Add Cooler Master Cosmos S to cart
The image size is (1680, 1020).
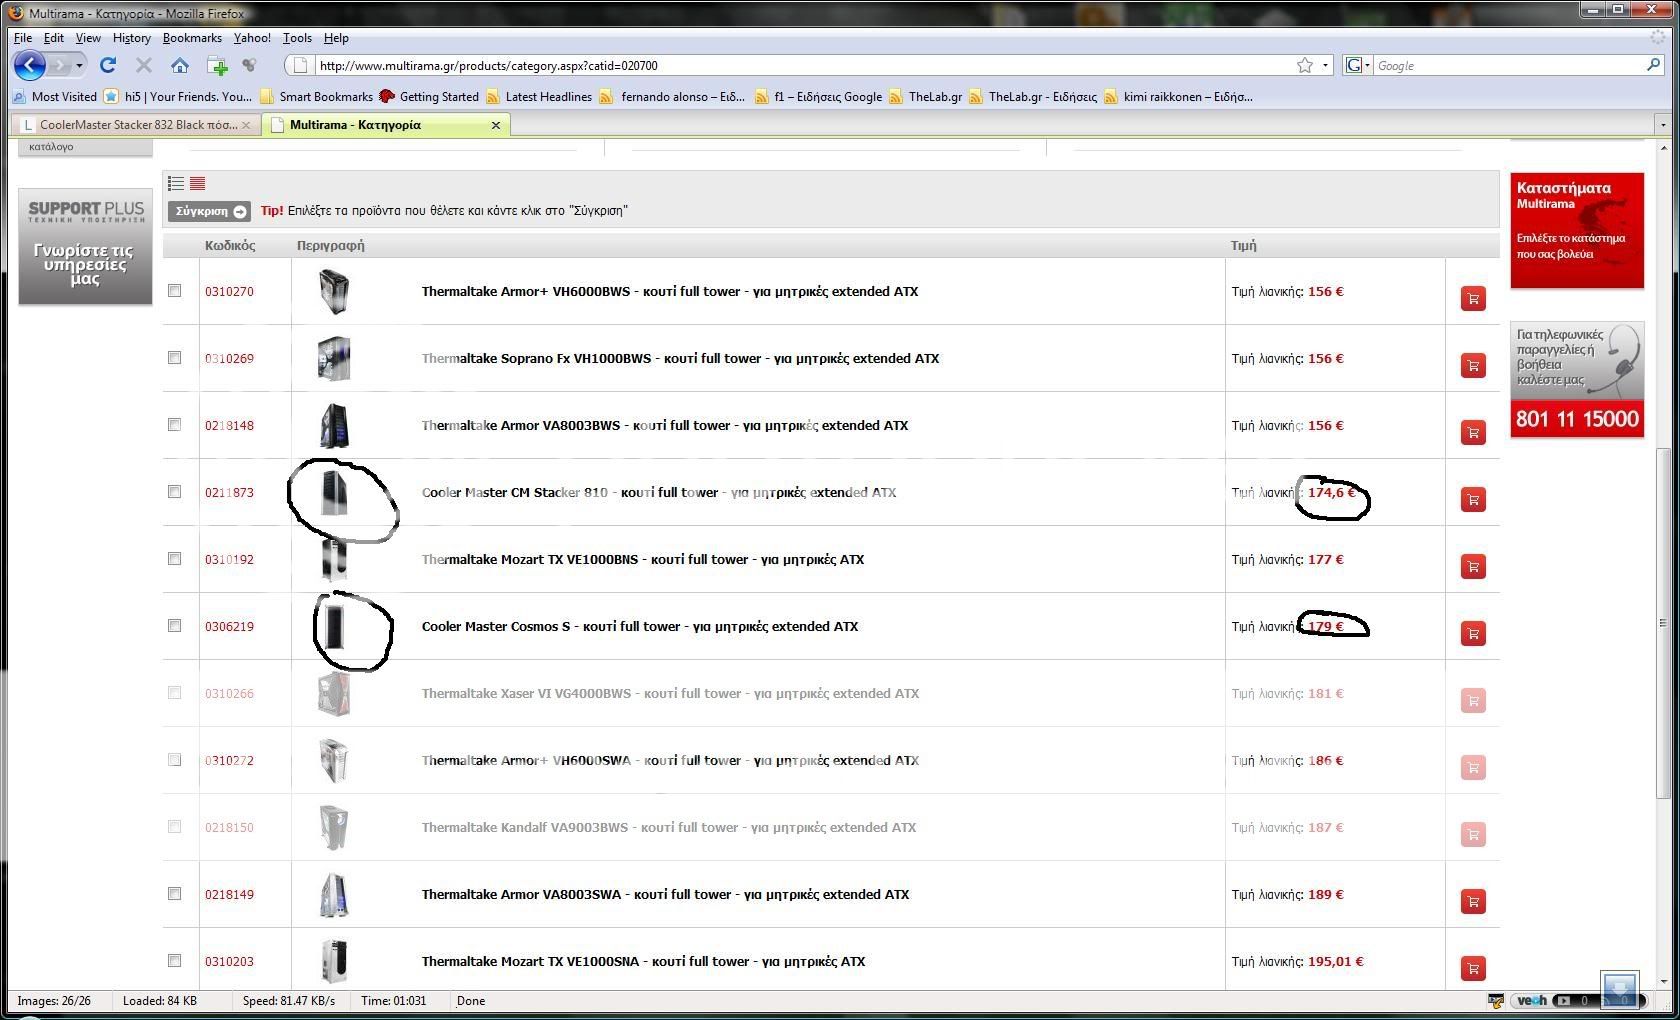[x=1472, y=633]
